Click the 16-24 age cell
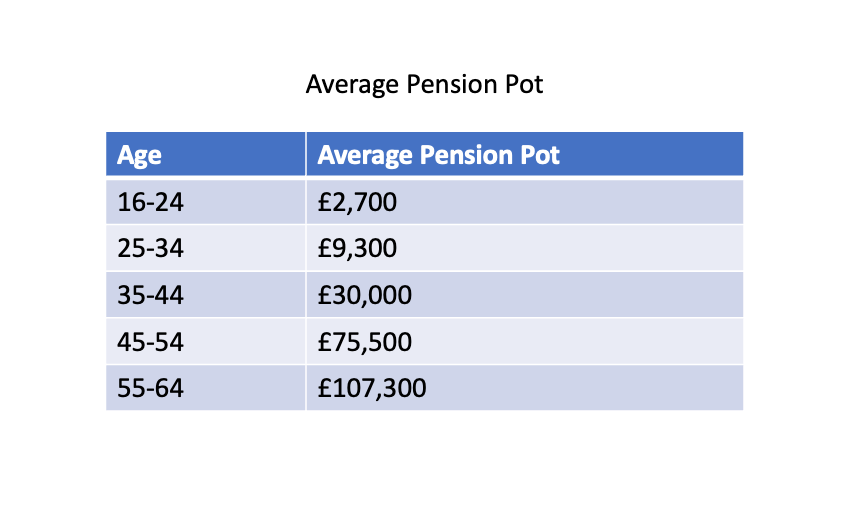This screenshot has width=845, height=506. point(206,202)
